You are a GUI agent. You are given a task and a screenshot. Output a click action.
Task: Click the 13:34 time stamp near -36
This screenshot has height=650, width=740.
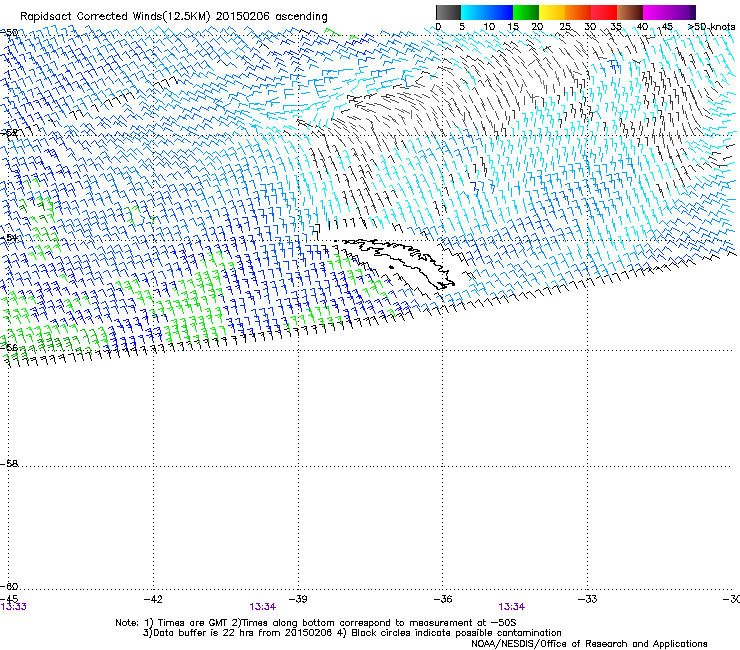pyautogui.click(x=512, y=607)
